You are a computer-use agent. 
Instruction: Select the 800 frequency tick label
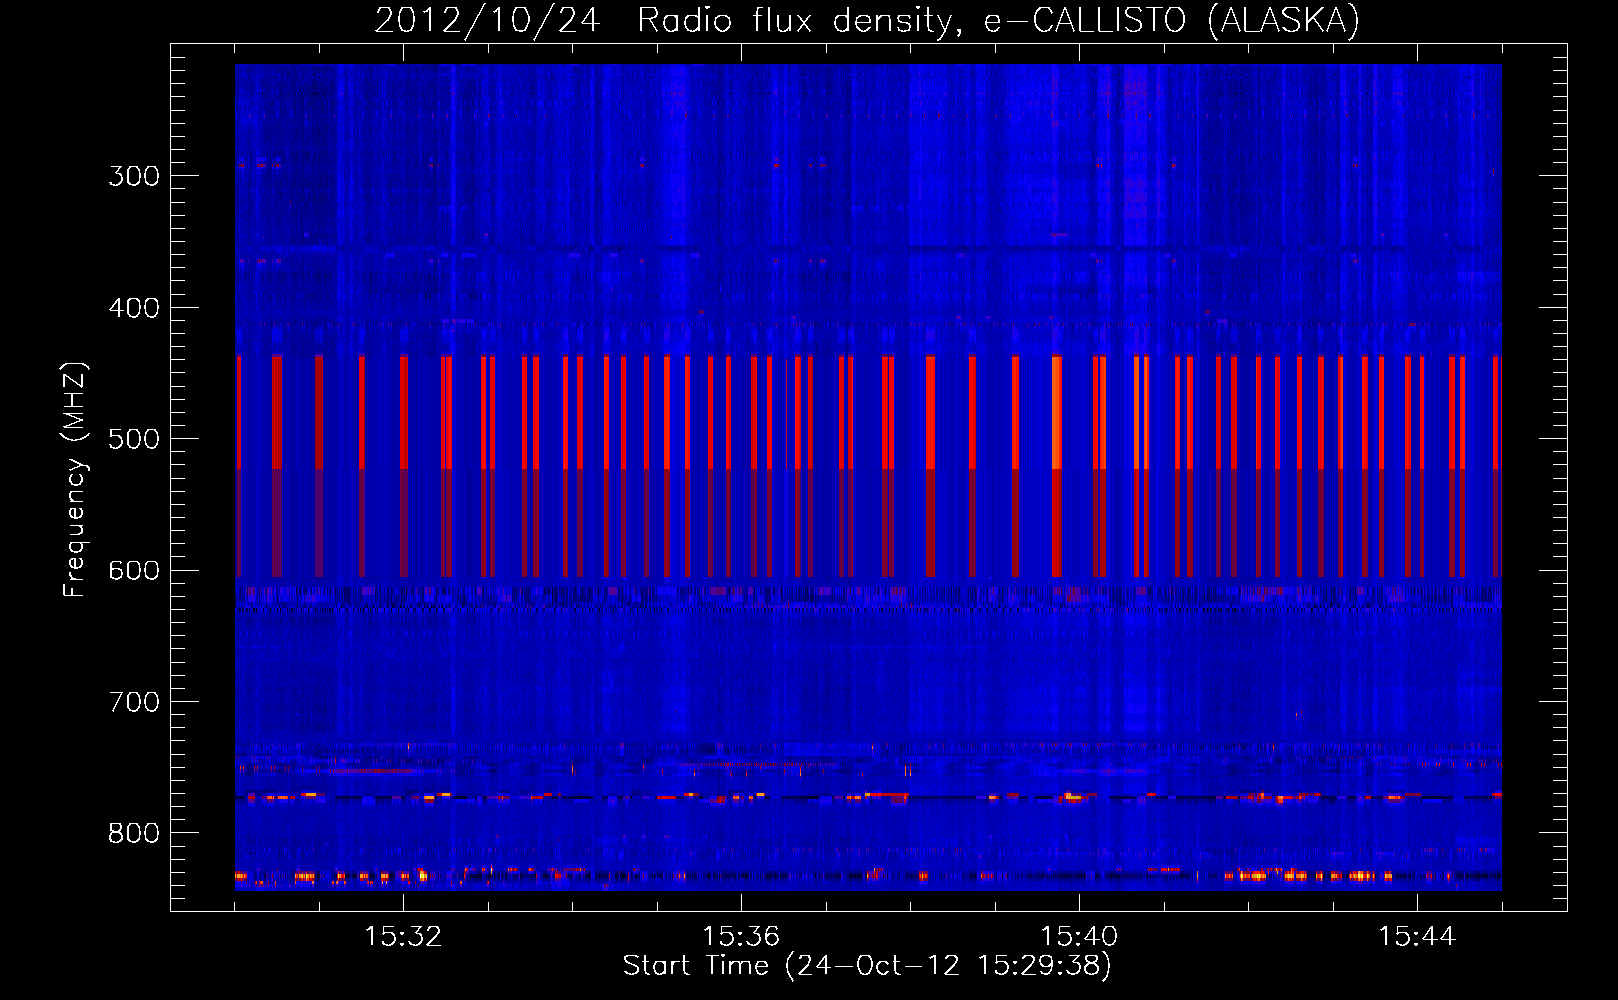point(134,834)
